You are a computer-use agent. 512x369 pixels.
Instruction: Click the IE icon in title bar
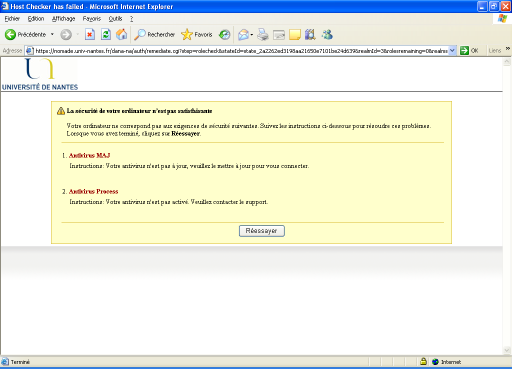[5, 6]
